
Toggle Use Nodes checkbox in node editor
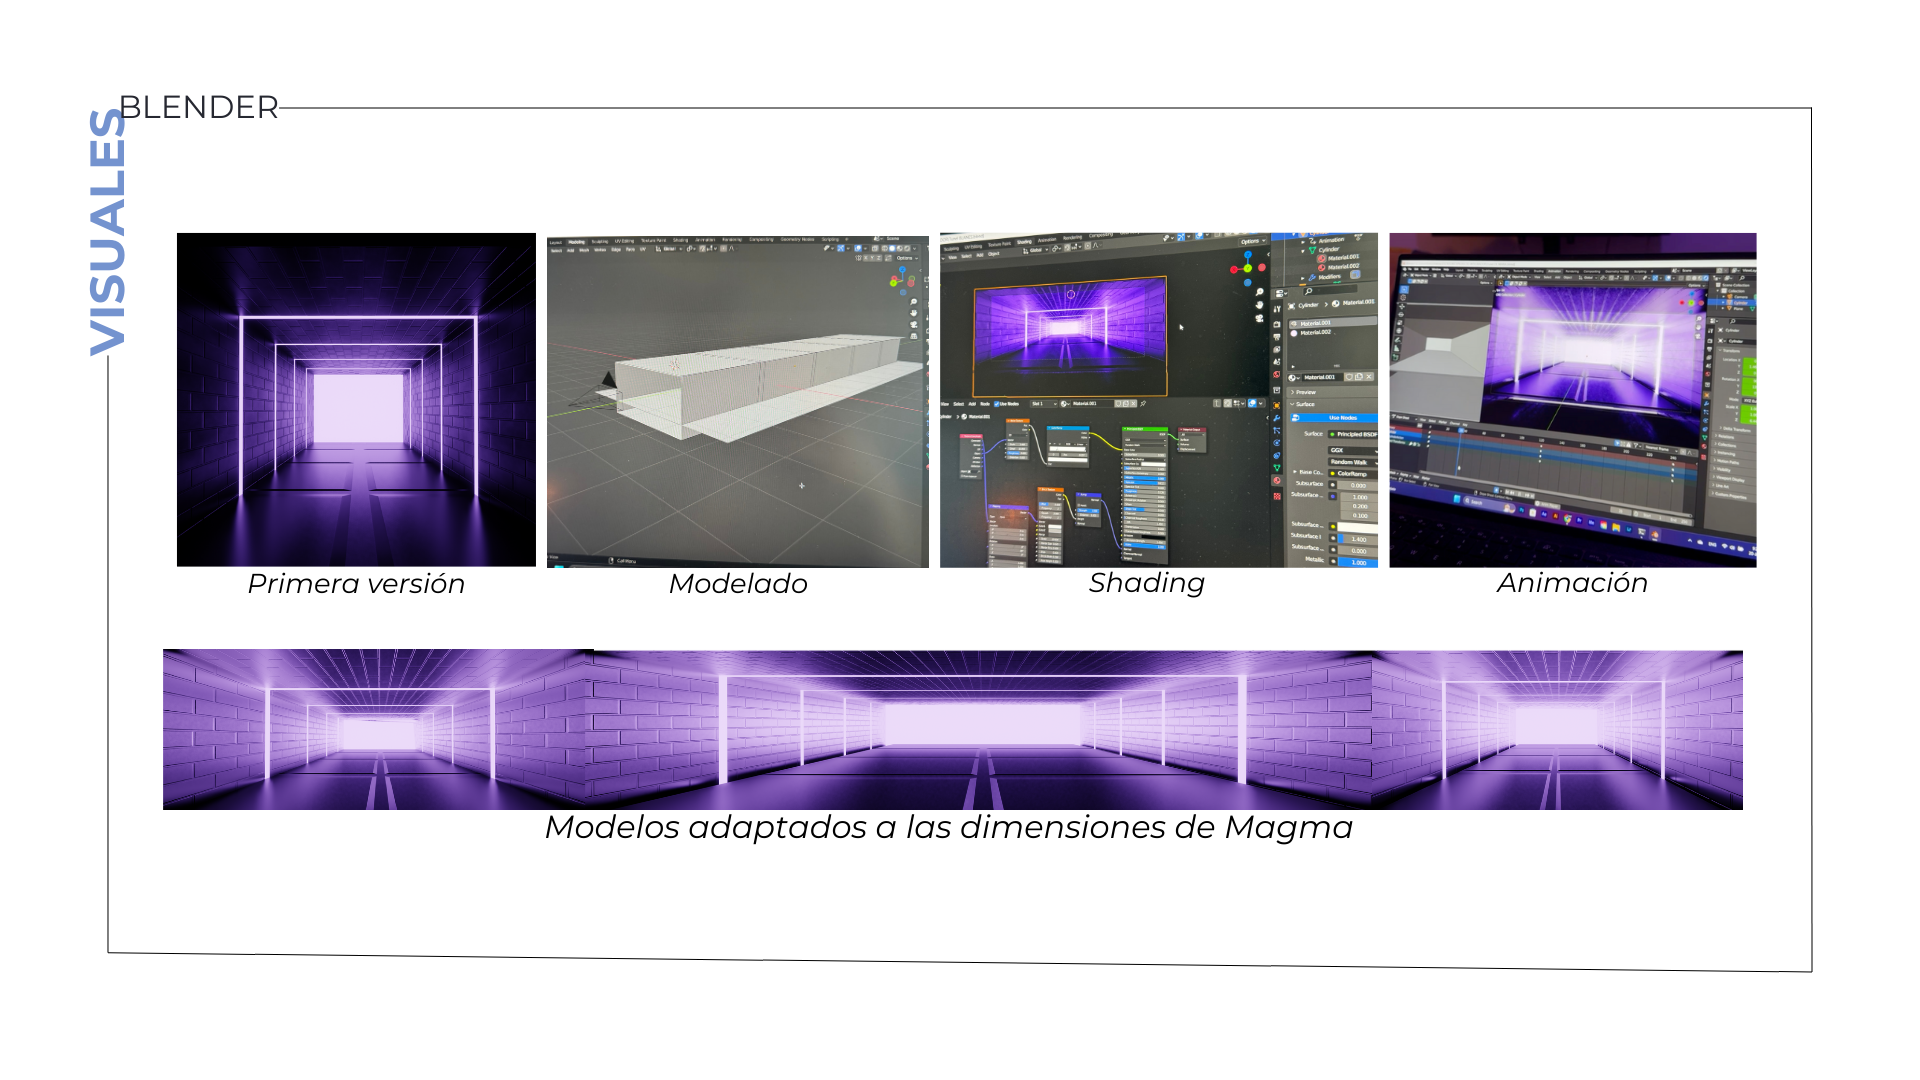click(996, 404)
